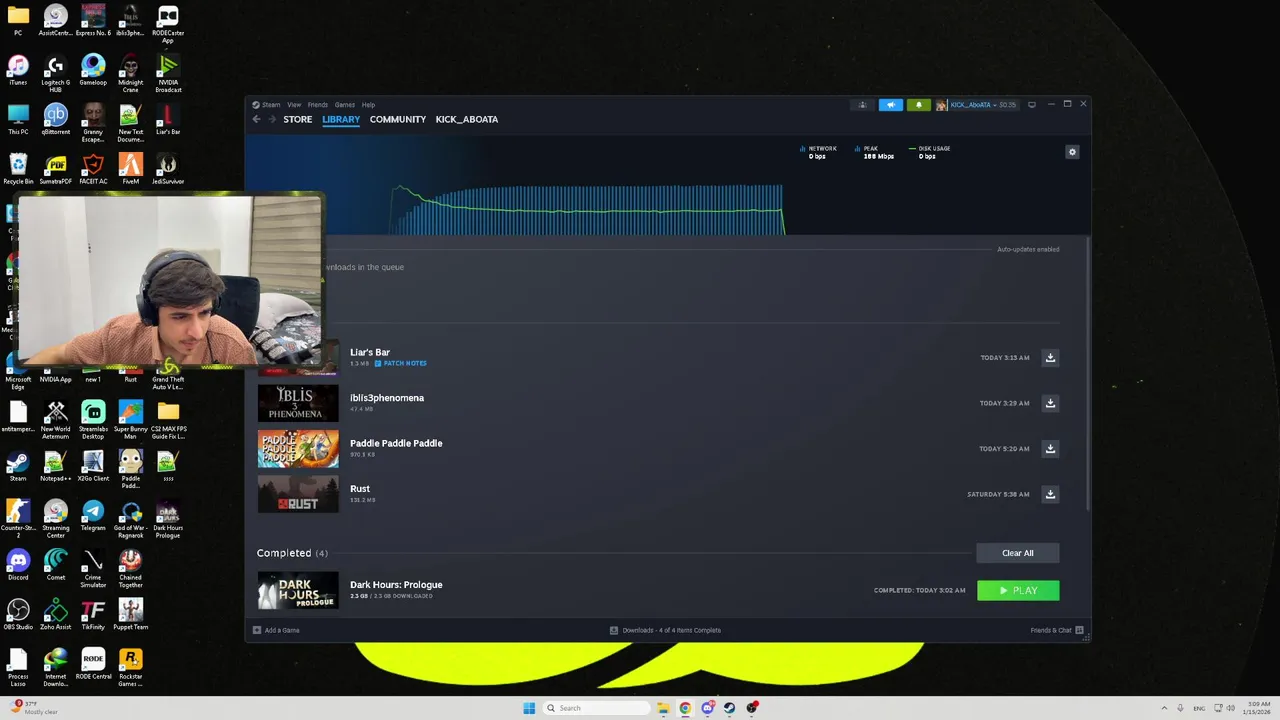This screenshot has width=1280, height=720.
Task: Switch to the COMMUNITY tab
Action: [x=398, y=119]
